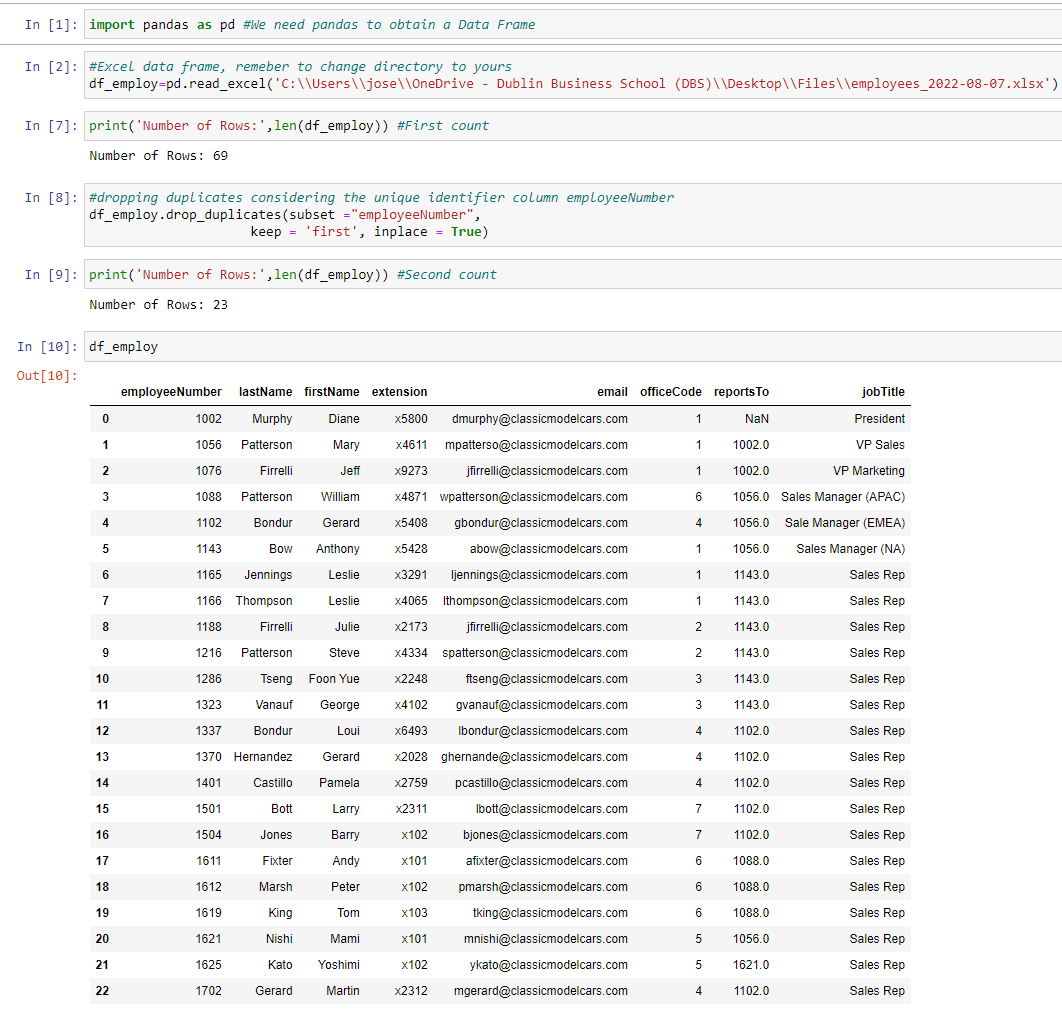Click the output 'Number of Rows: 69'
This screenshot has height=1017, width=1062.
point(158,156)
